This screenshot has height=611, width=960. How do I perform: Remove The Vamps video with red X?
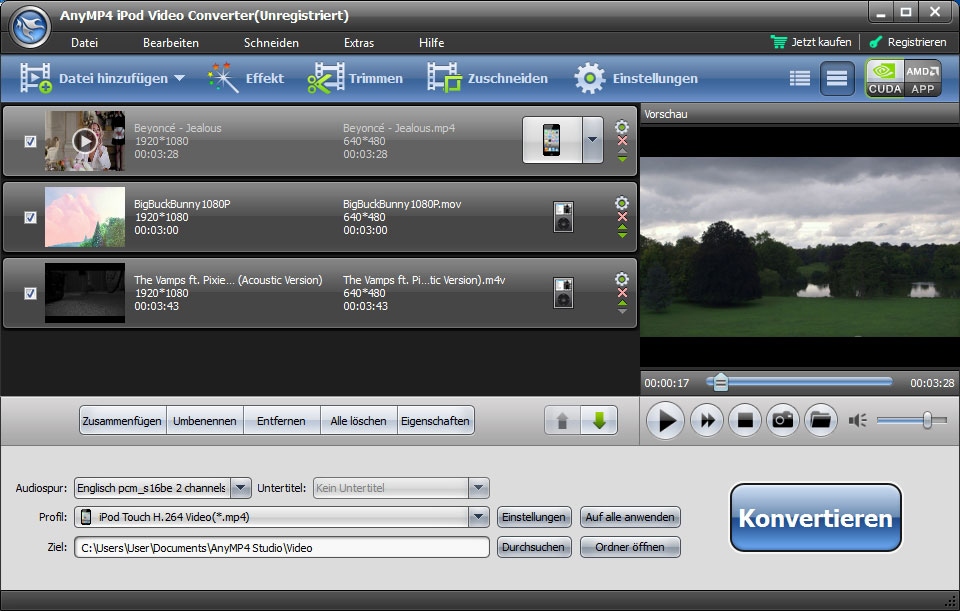622,293
